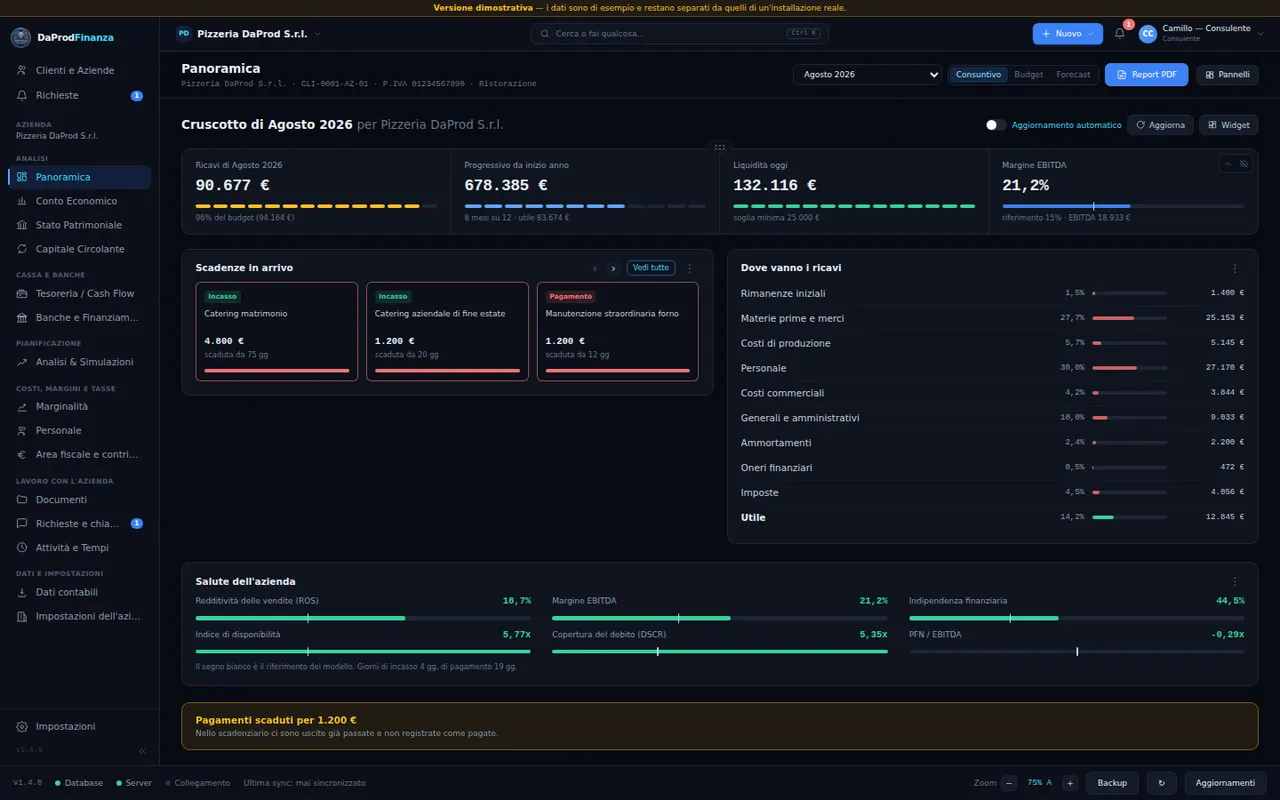Open Scadenze in arrivo three-dot menu
This screenshot has height=800, width=1280.
689,268
